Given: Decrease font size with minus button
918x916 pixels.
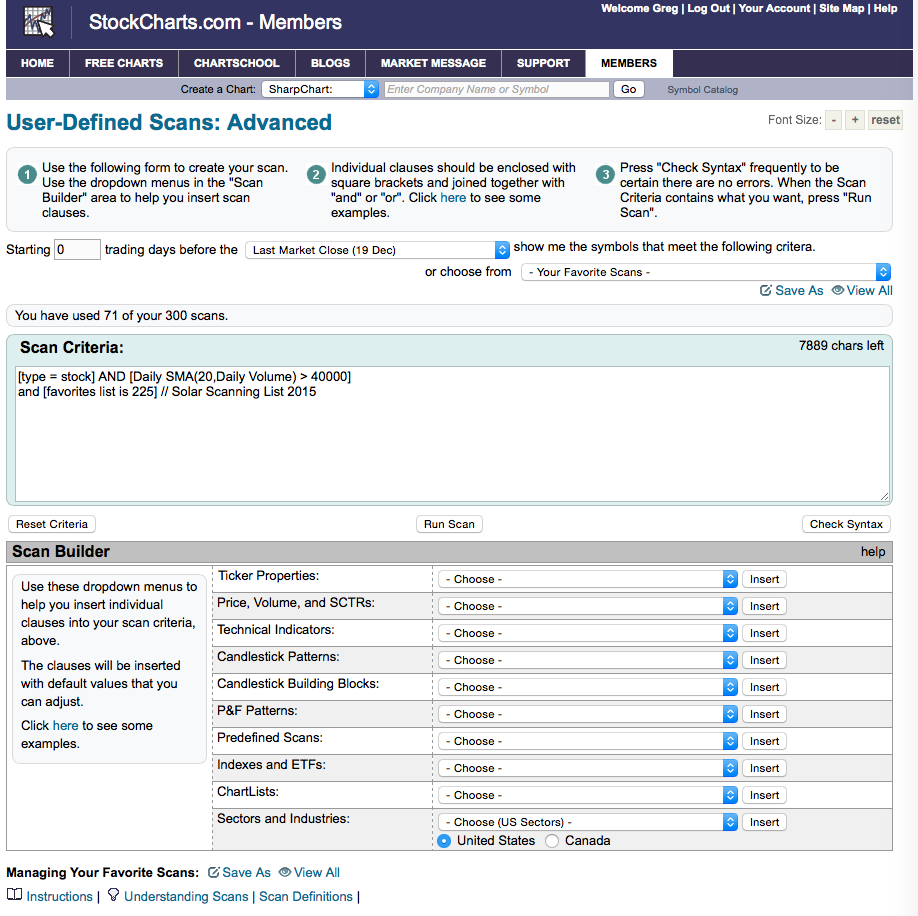Looking at the screenshot, I should click(834, 120).
